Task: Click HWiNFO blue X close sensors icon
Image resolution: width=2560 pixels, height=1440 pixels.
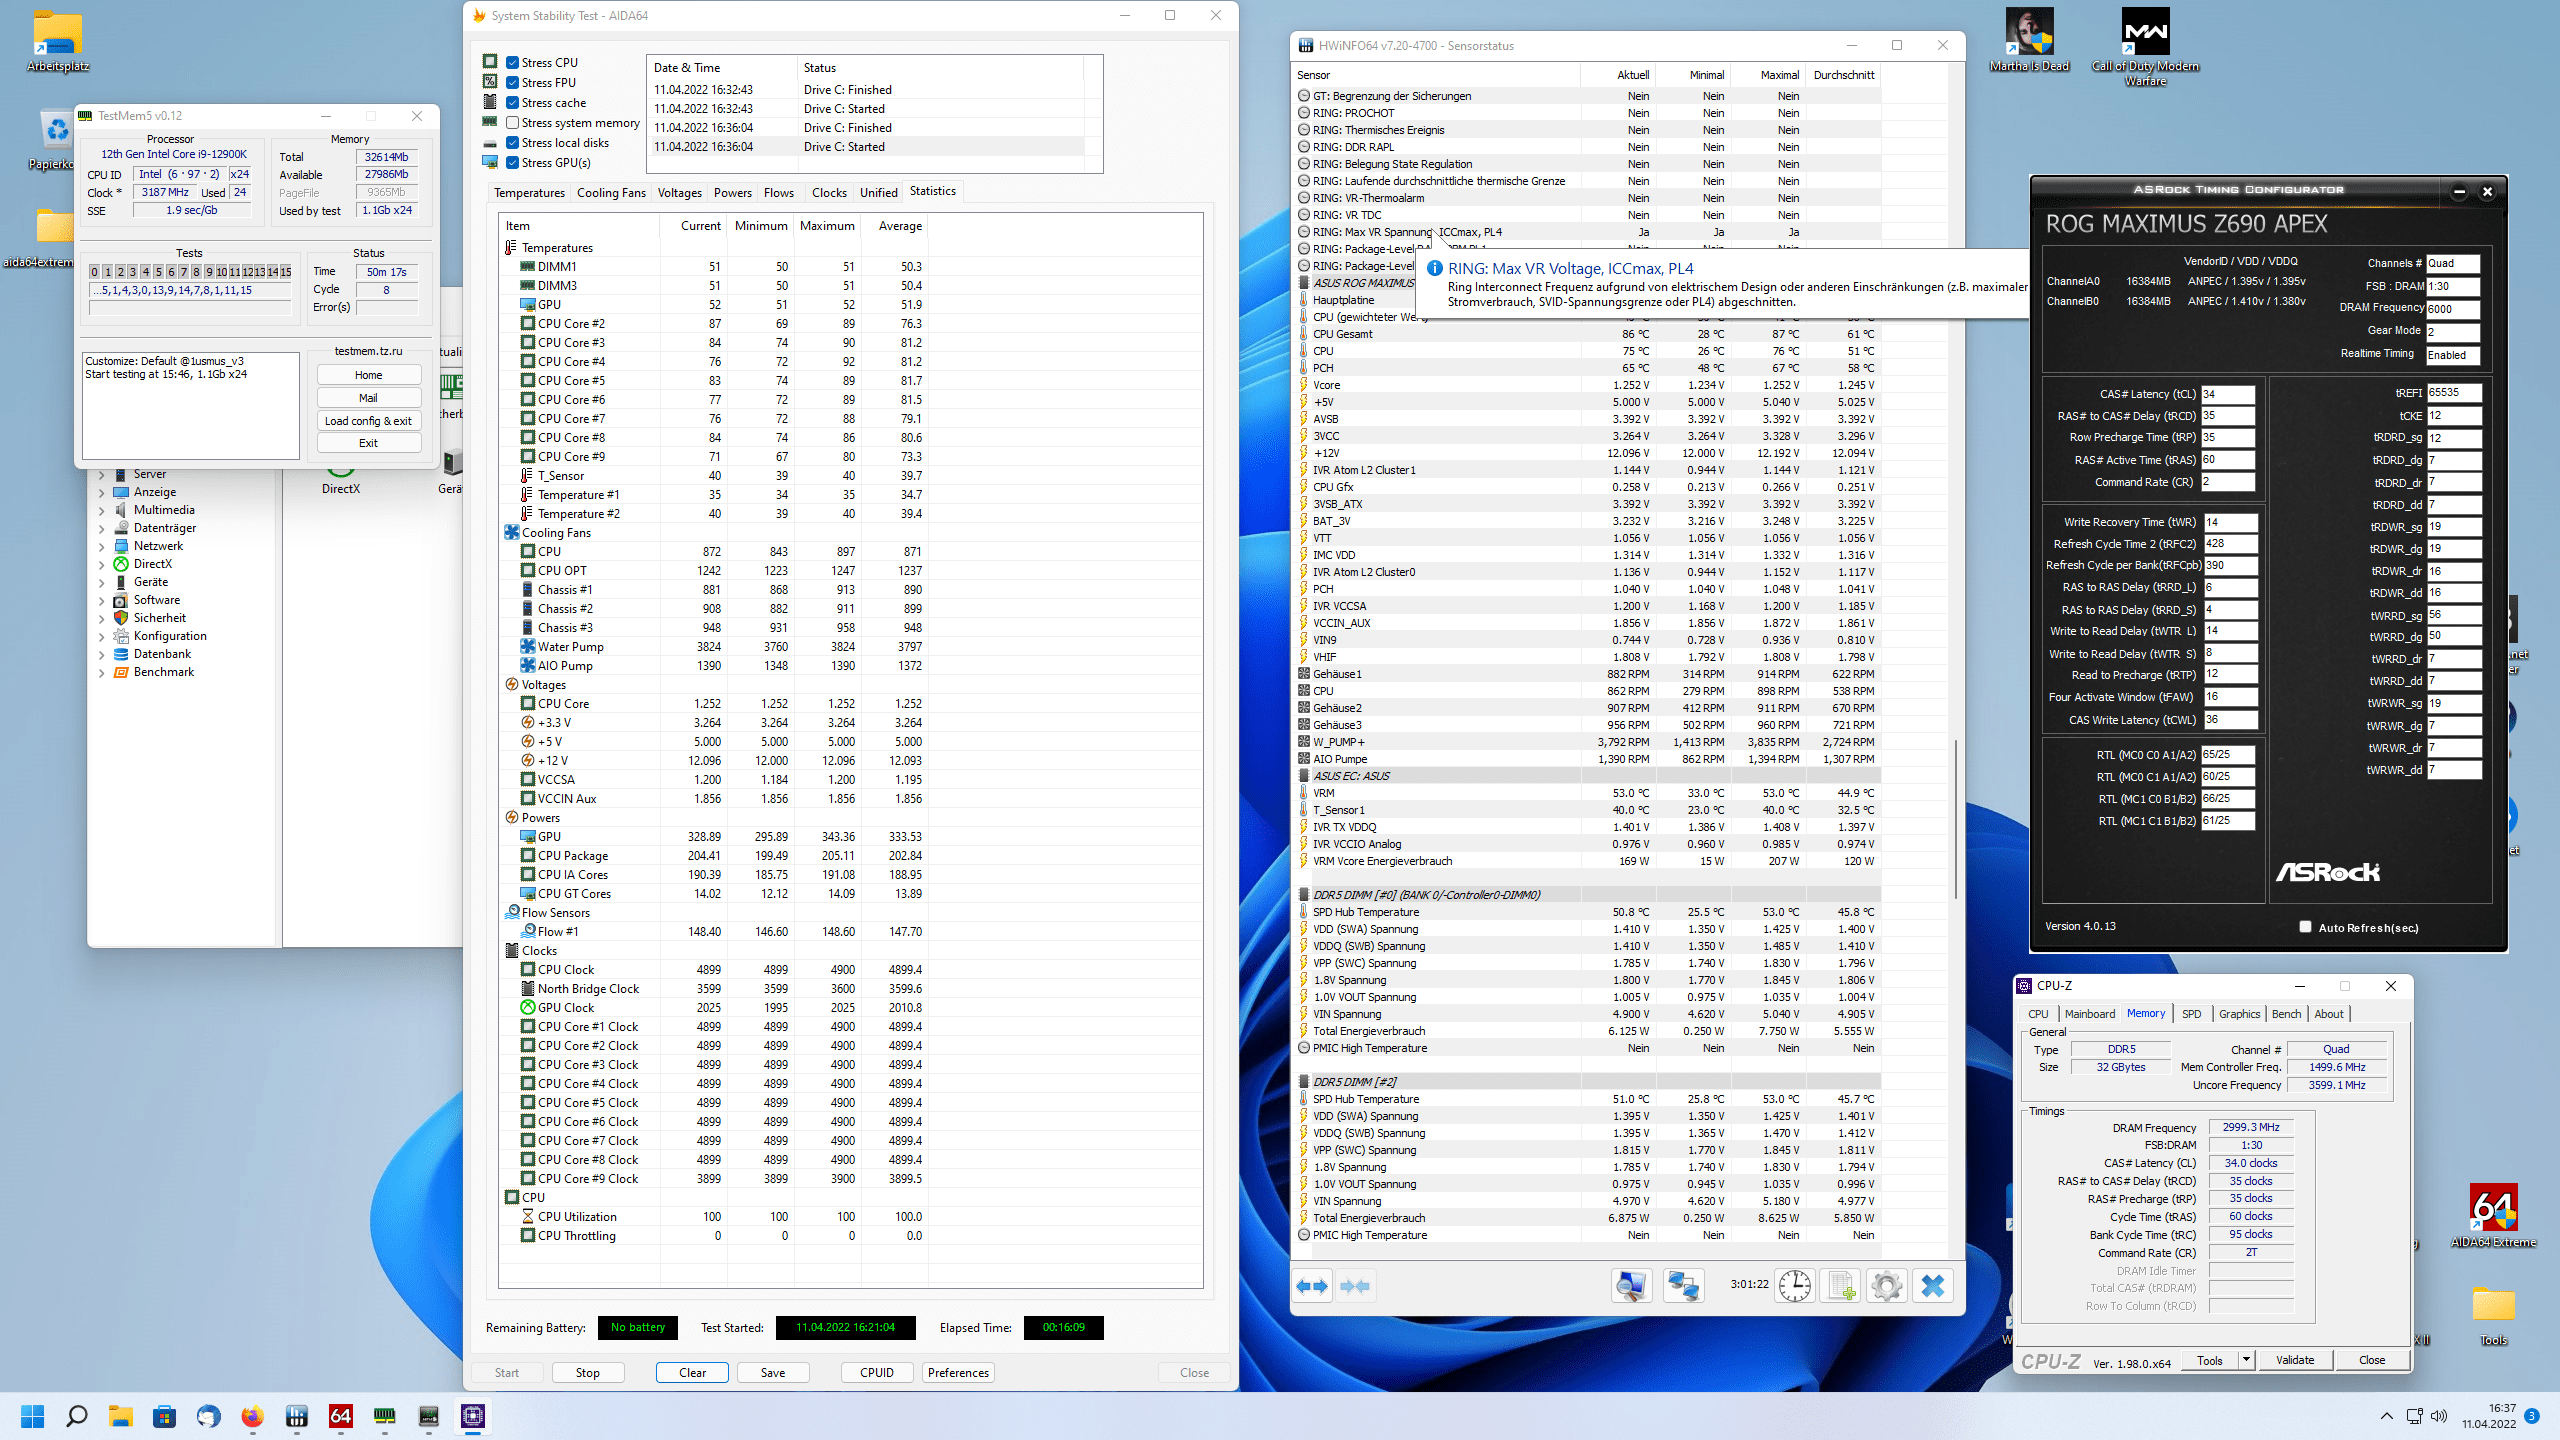Action: [1932, 1286]
